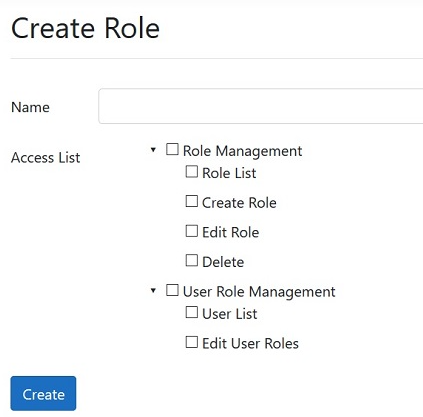Image resolution: width=423 pixels, height=417 pixels.
Task: Click into the Name input field
Action: (261, 106)
